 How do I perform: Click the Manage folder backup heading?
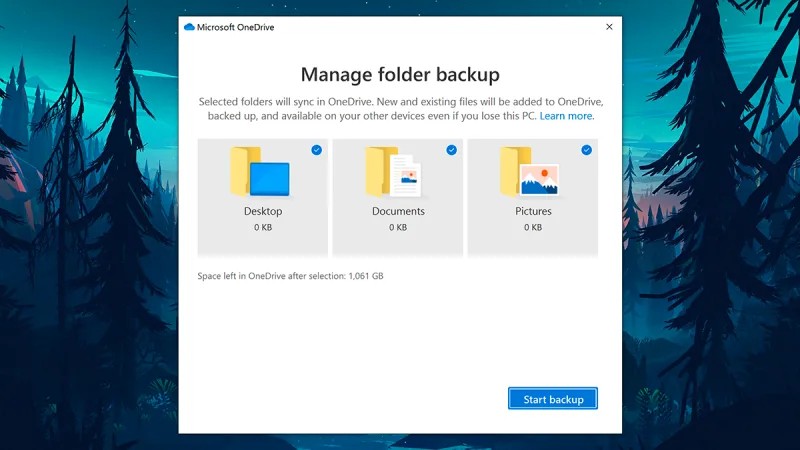pos(400,74)
